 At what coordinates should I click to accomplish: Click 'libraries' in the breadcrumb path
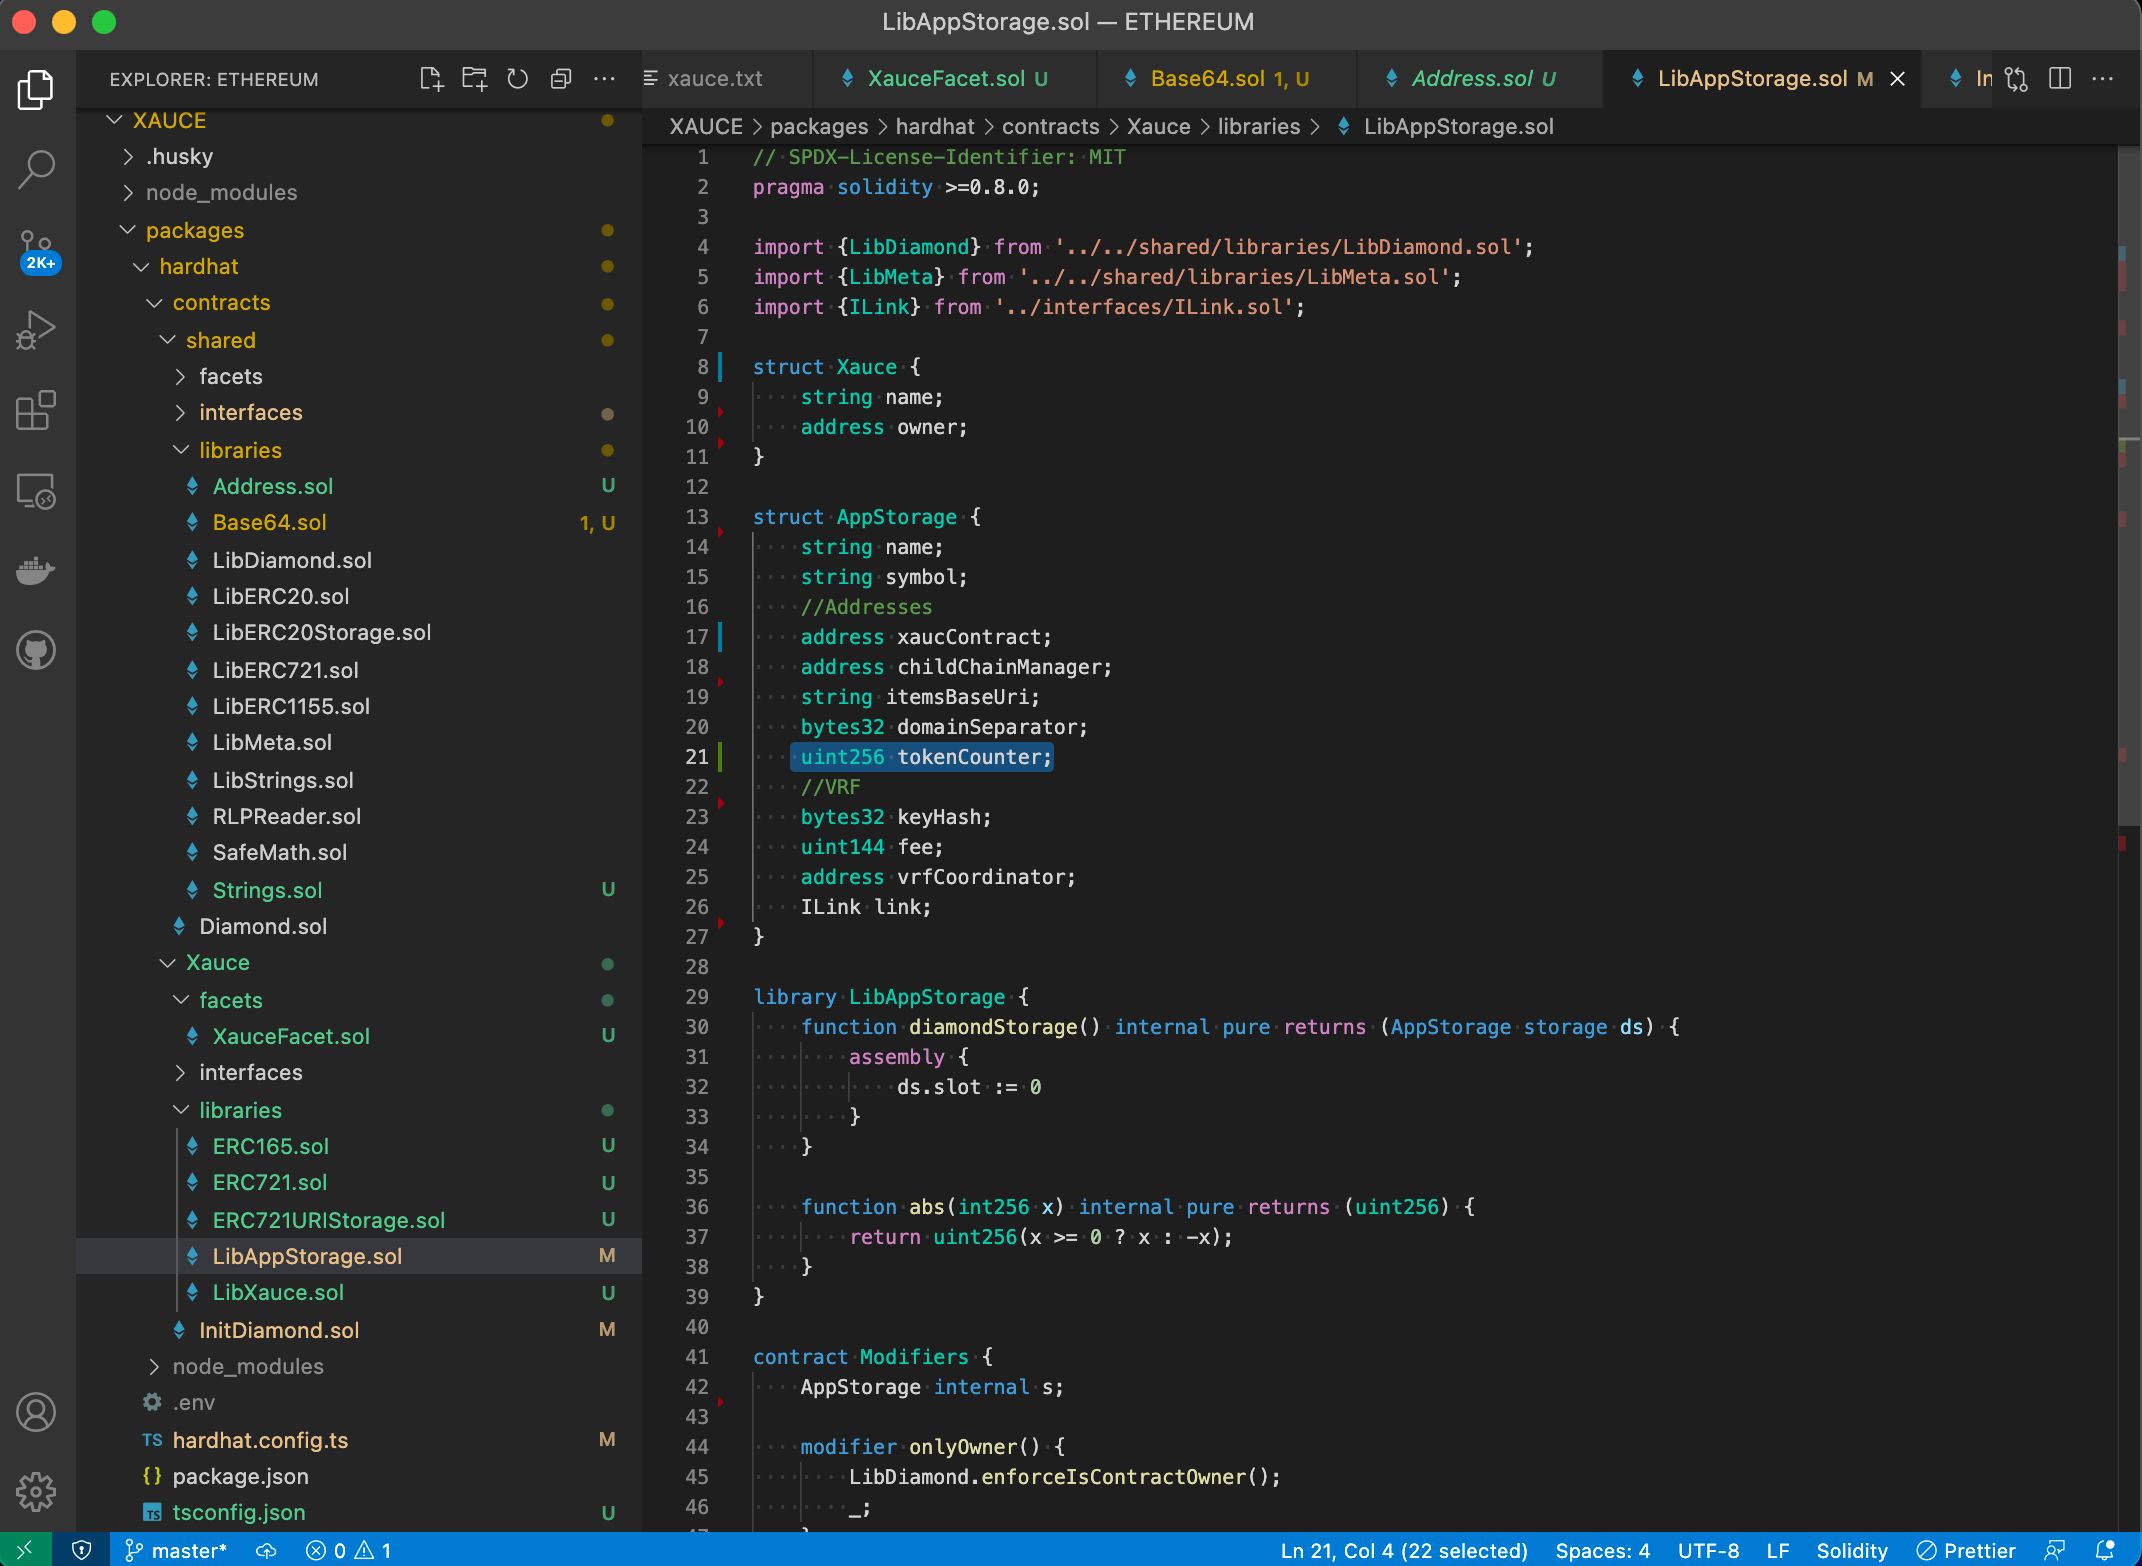pos(1258,127)
